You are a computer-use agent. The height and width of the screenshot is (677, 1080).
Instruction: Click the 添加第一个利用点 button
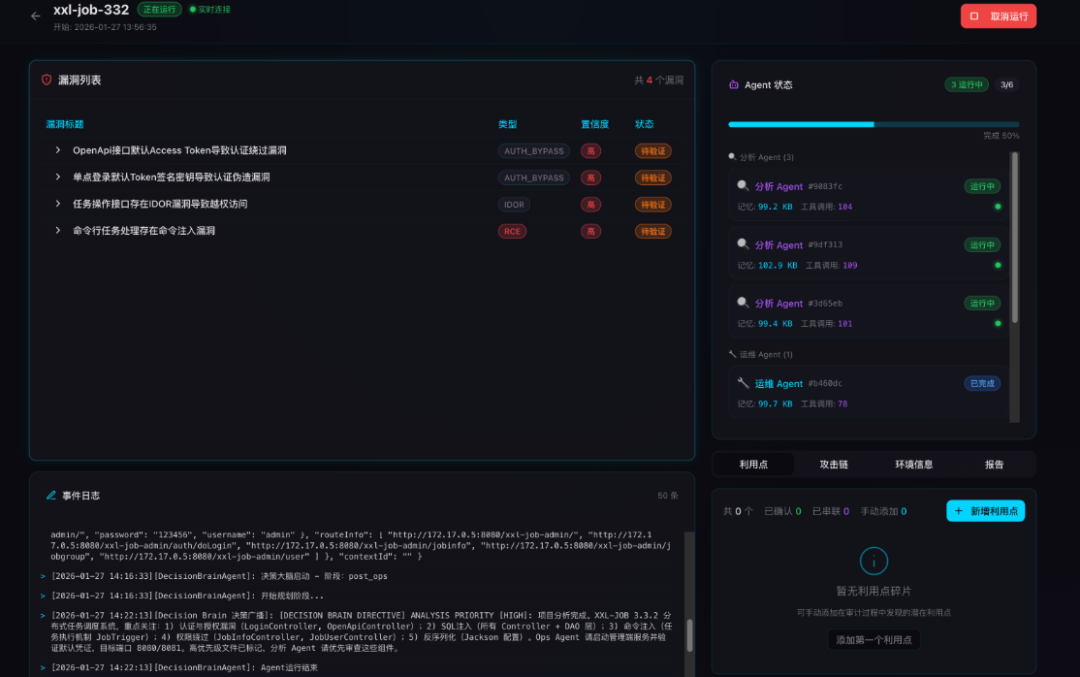click(x=873, y=640)
